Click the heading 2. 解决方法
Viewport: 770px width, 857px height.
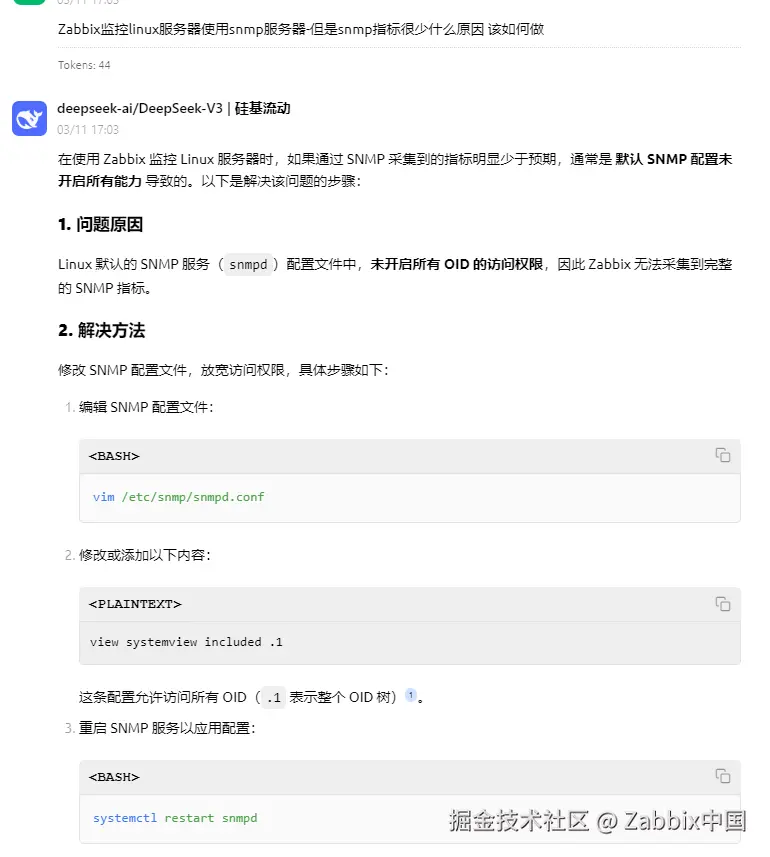(x=102, y=330)
